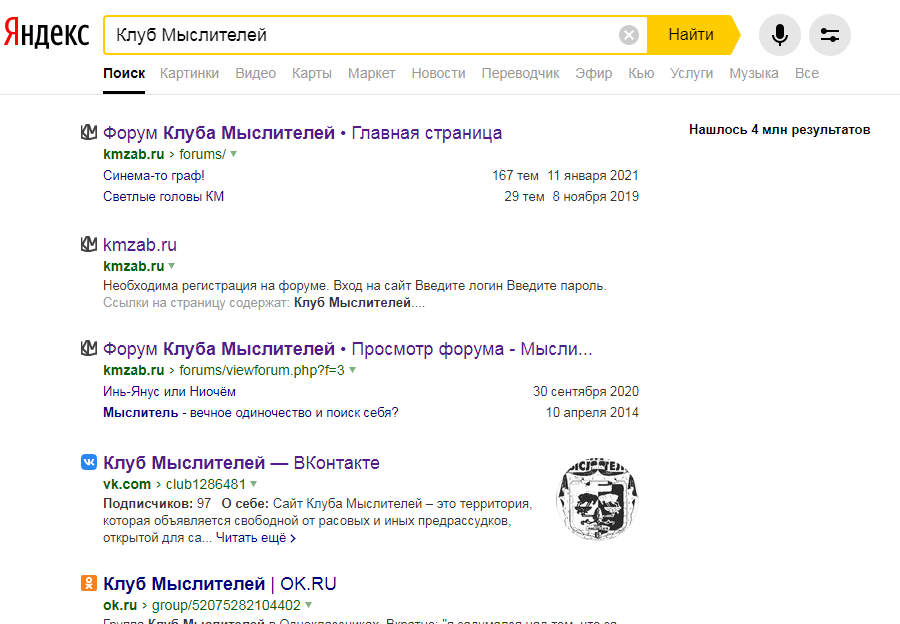Open 'Форум Клуба Мыслителей • Главная страница' result
Viewport: 900px width, 624px height.
(302, 133)
